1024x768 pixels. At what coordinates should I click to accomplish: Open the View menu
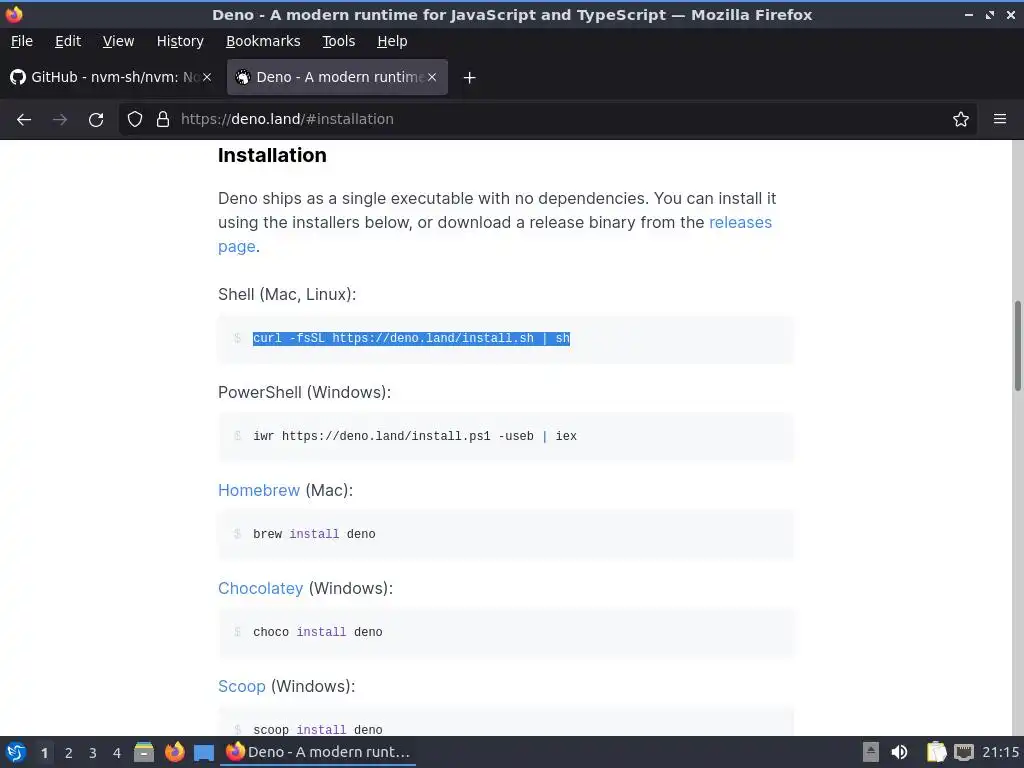[118, 41]
